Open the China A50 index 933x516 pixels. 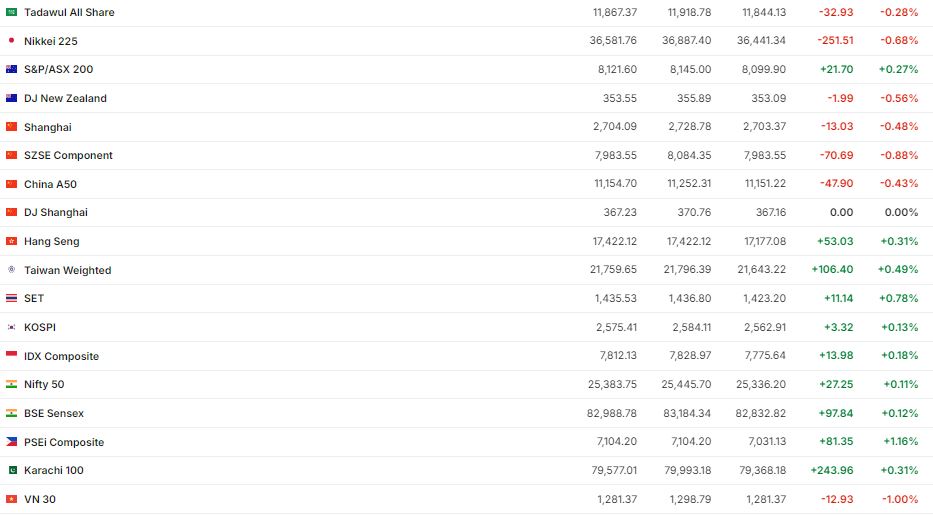coord(50,184)
